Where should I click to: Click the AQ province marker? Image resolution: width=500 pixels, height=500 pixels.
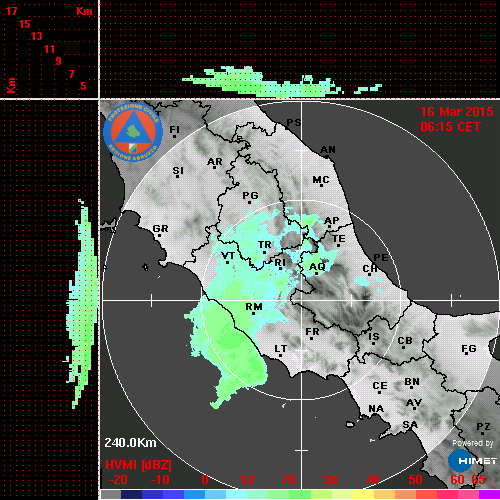[x=317, y=267]
